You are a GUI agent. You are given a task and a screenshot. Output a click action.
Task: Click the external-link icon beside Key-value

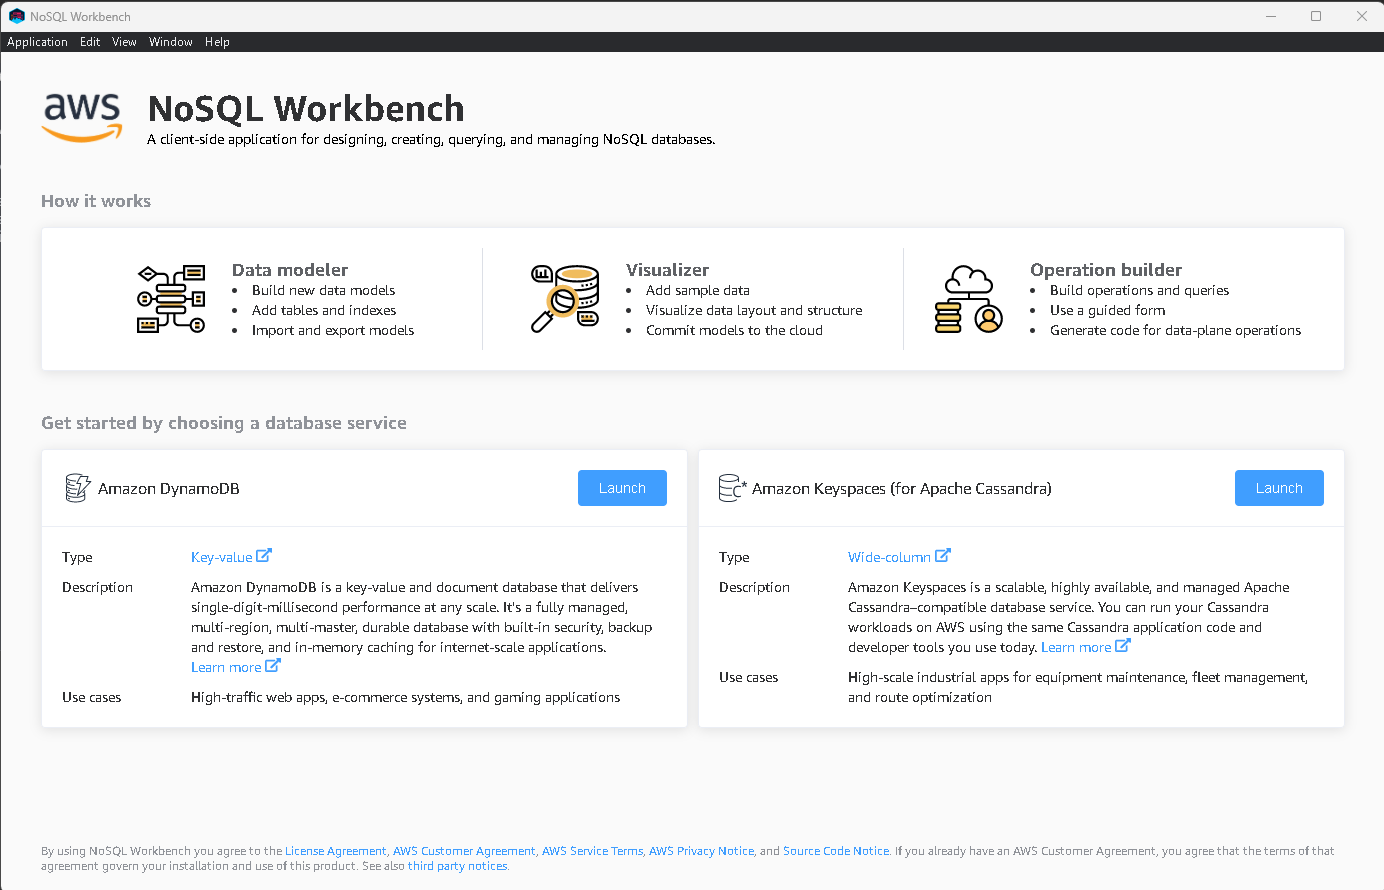pyautogui.click(x=263, y=555)
